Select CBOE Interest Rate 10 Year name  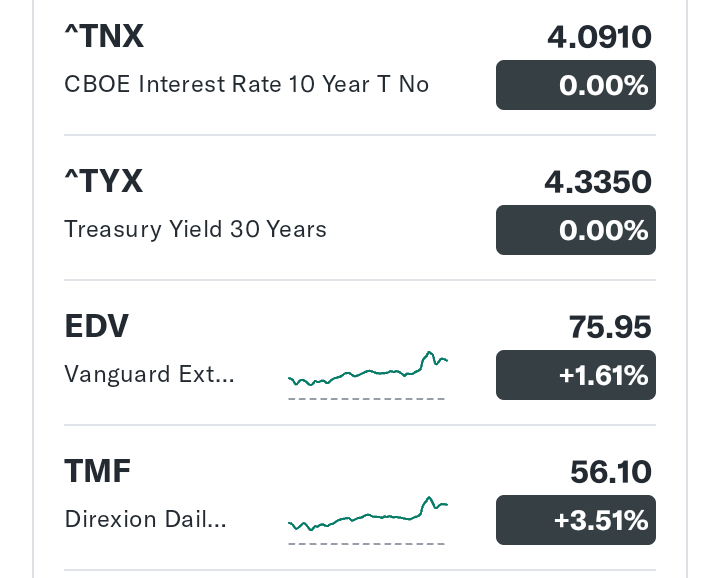coord(247,84)
